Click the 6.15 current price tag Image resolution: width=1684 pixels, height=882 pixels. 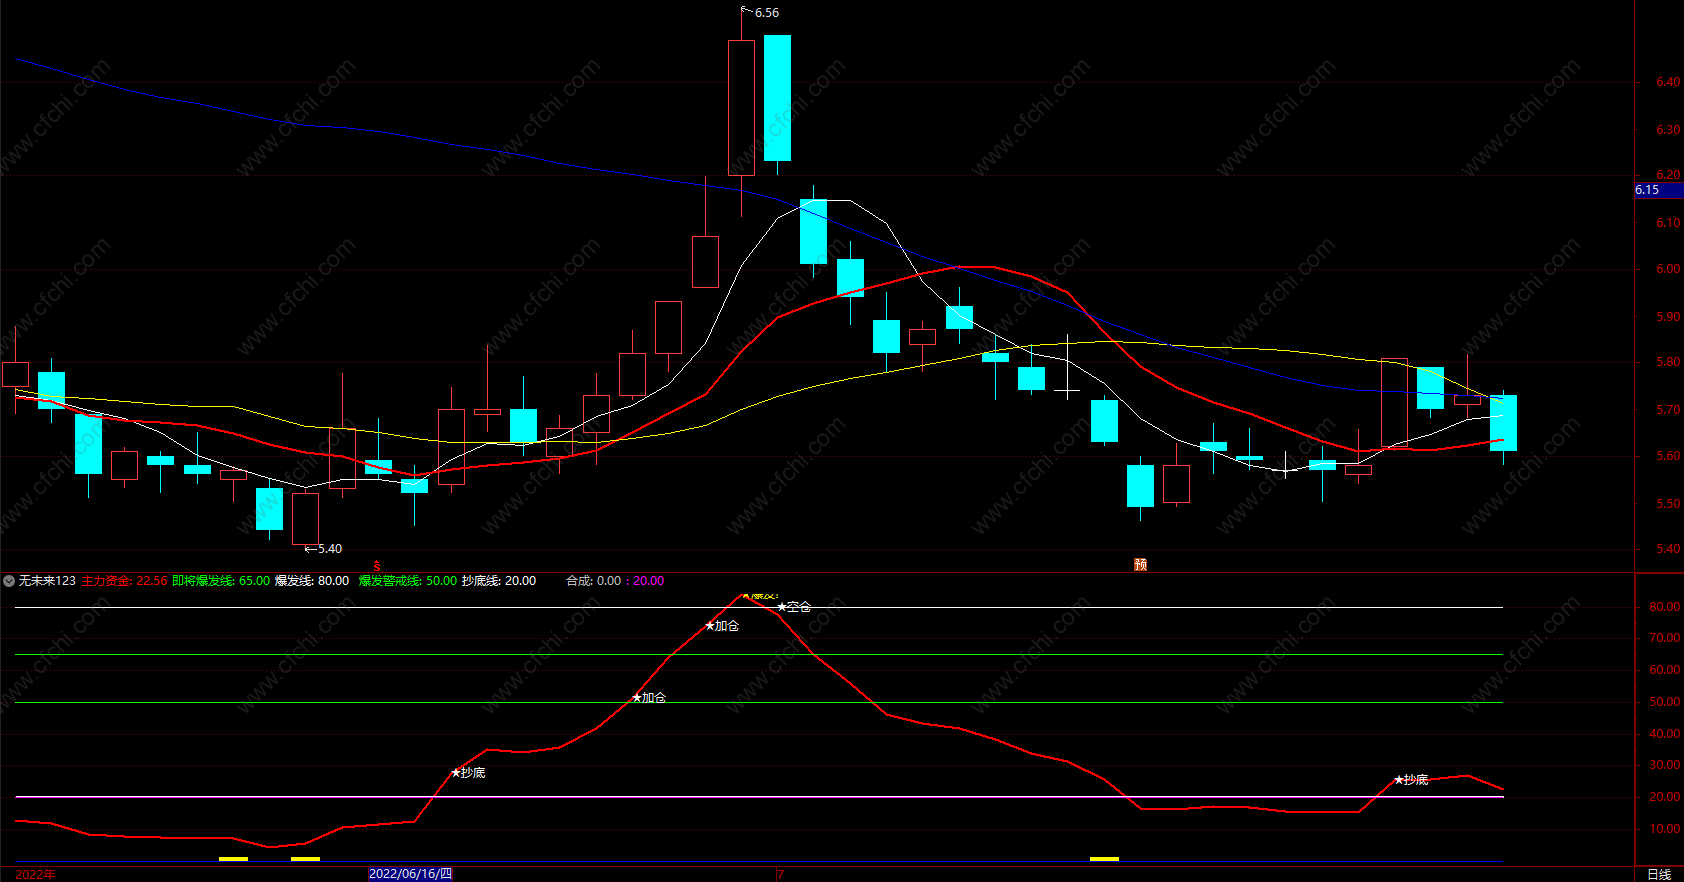coord(1648,190)
